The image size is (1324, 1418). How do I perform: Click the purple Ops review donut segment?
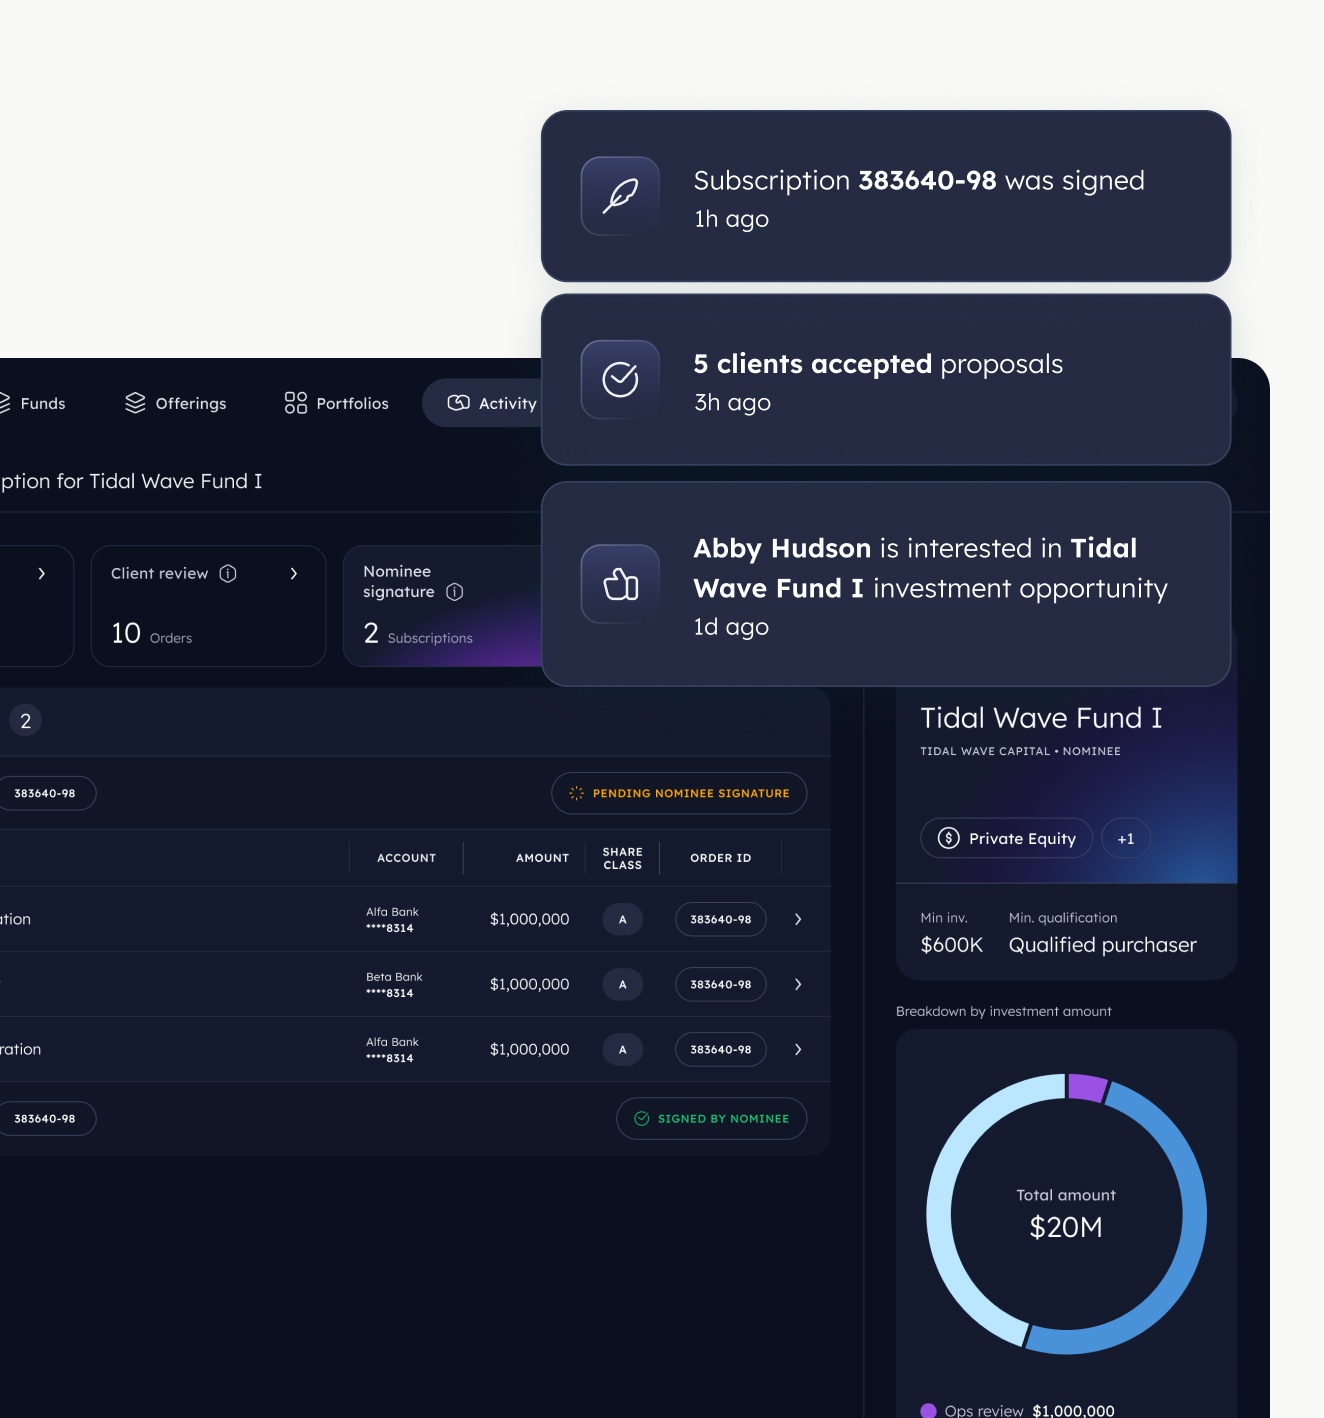[x=1087, y=1087]
